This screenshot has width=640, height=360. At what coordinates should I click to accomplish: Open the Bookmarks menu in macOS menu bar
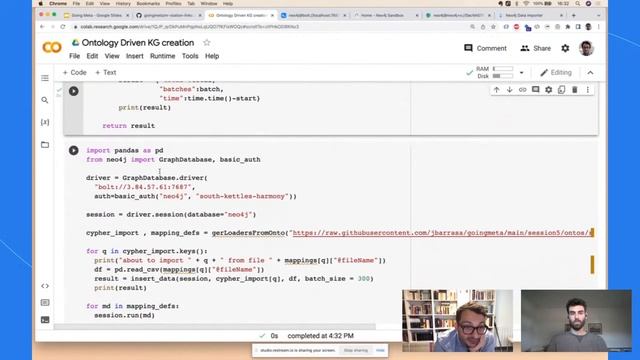(x=148, y=4)
